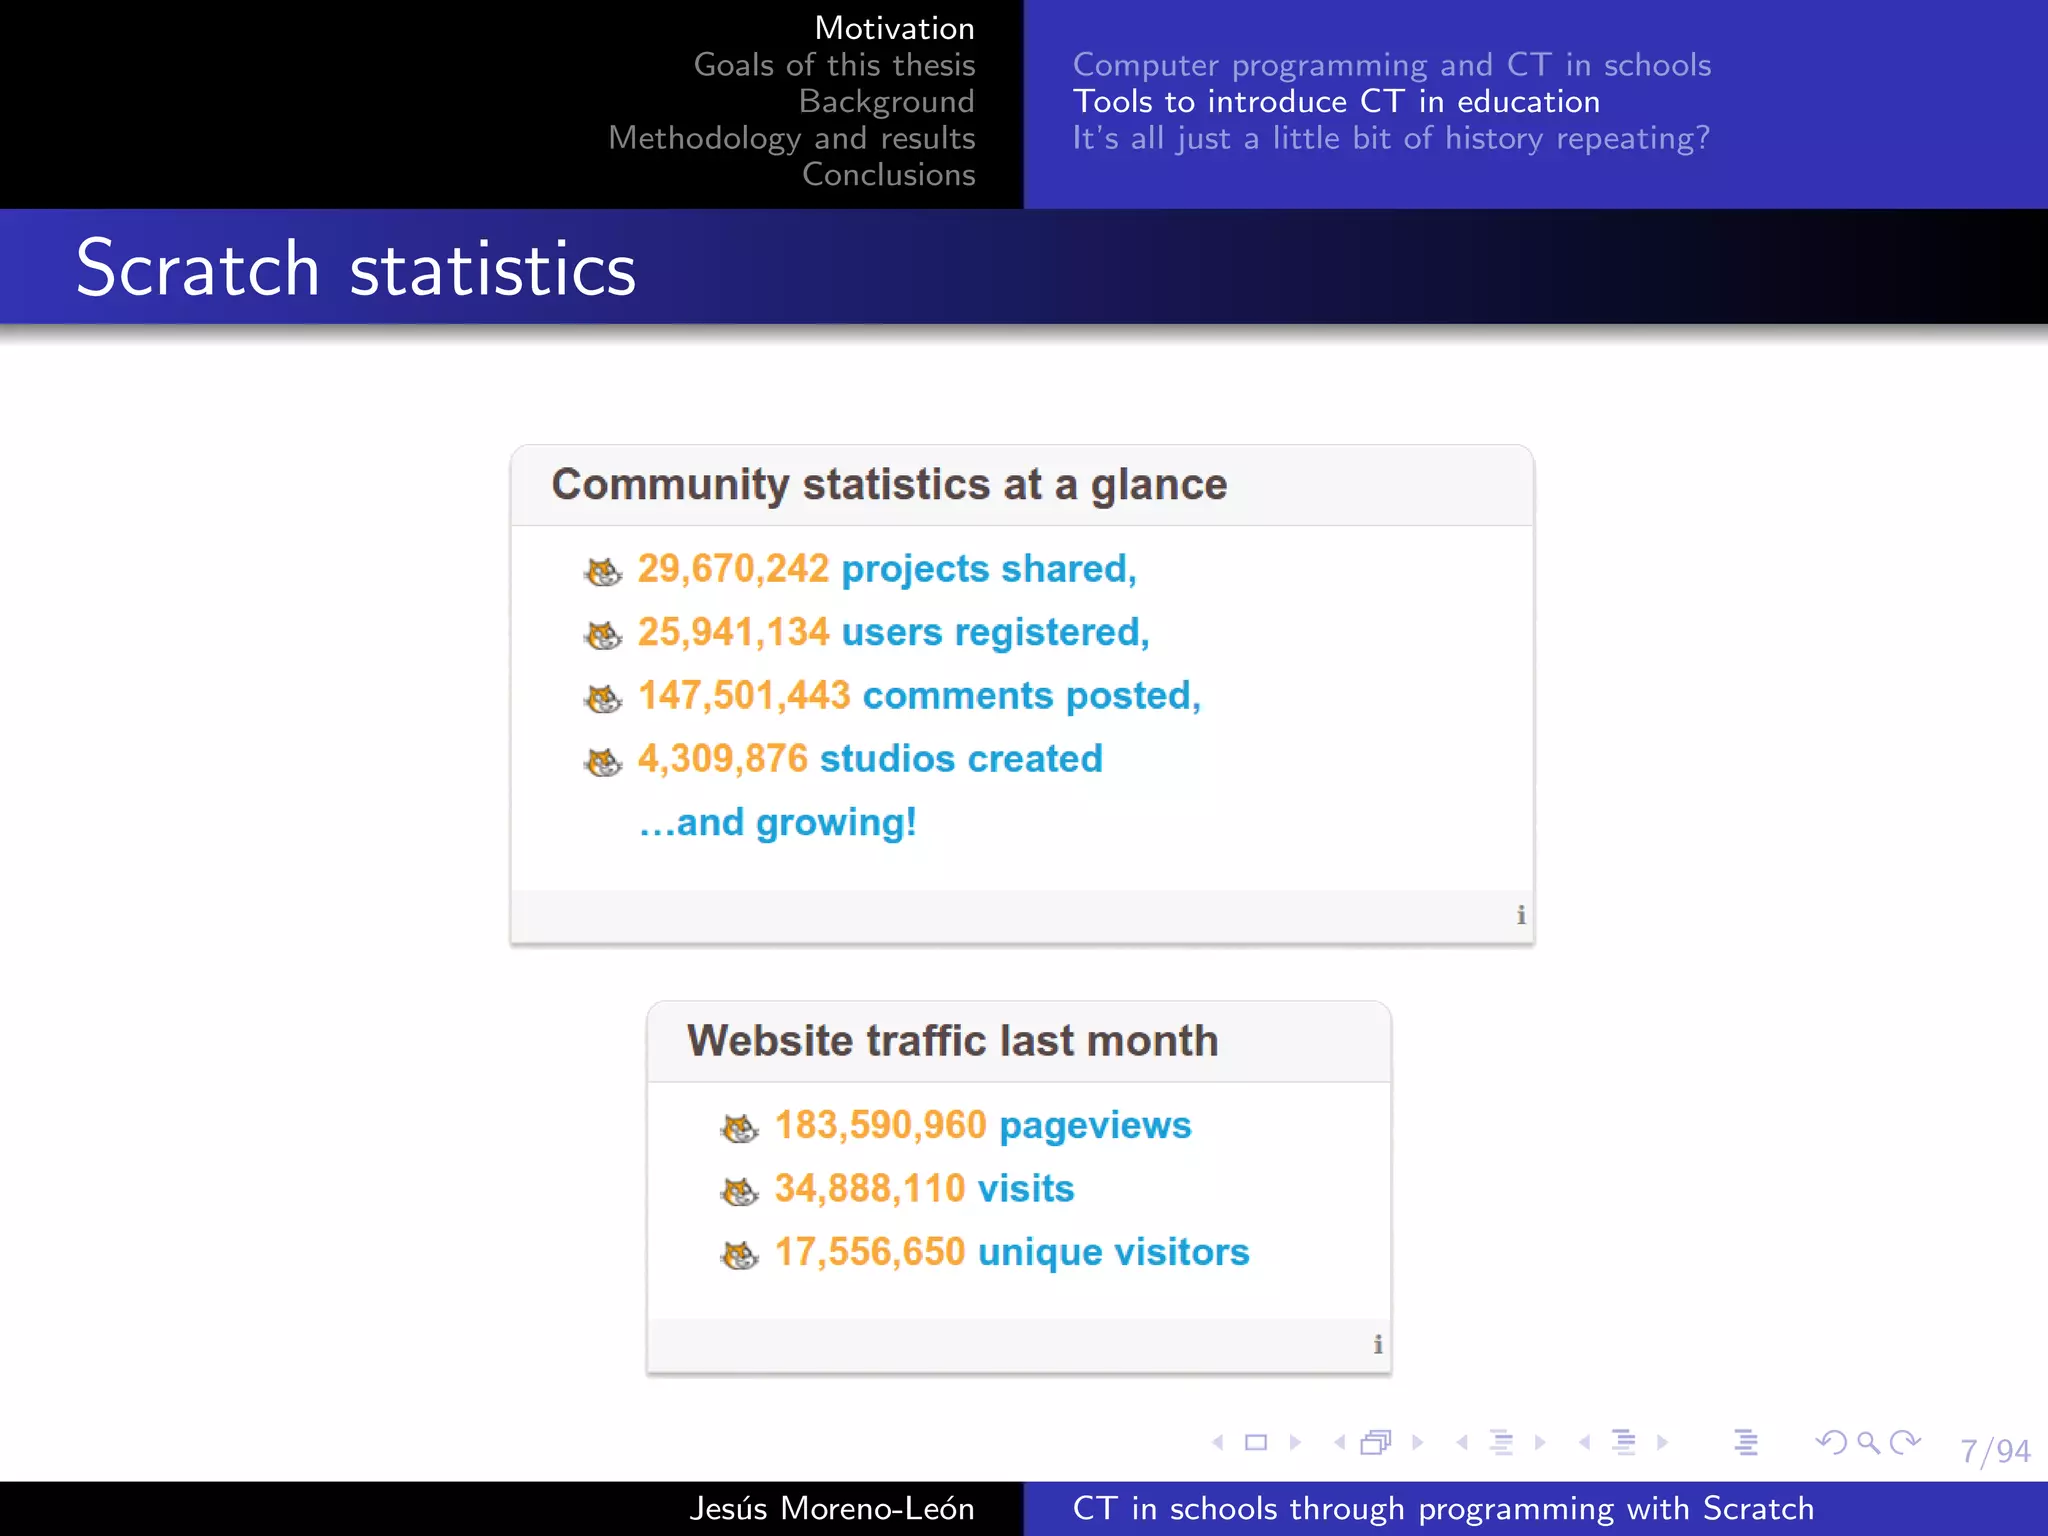This screenshot has width=2048, height=1536.
Task: Click the 4,309,876 studios created link
Action: 870,759
